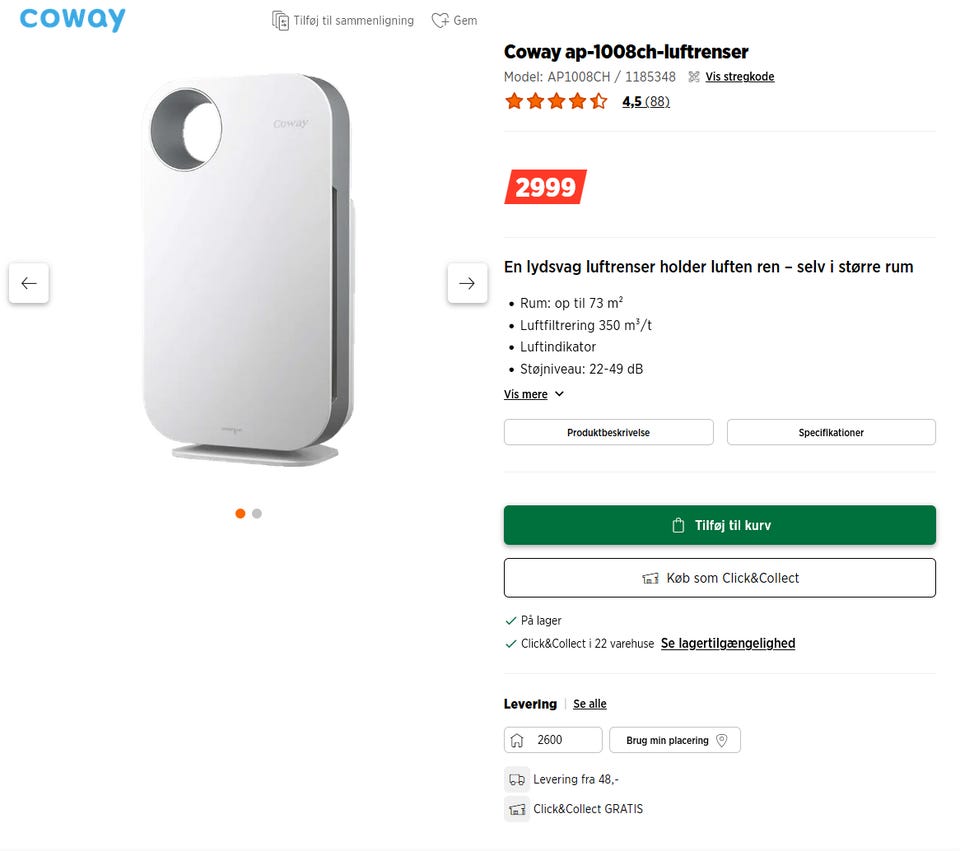Click the location pin icon
Image resolution: width=960 pixels, height=851 pixels.
point(722,740)
